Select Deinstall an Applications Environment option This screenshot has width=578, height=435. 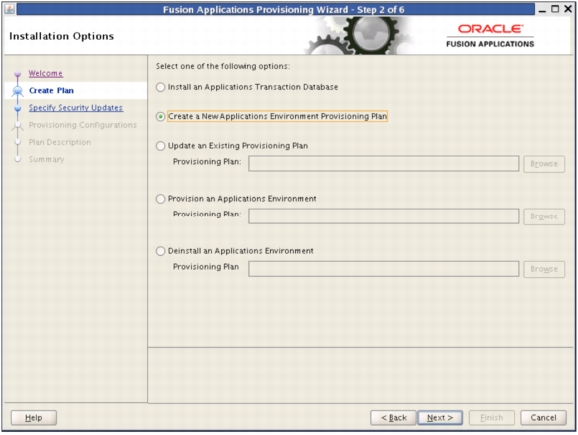point(160,251)
